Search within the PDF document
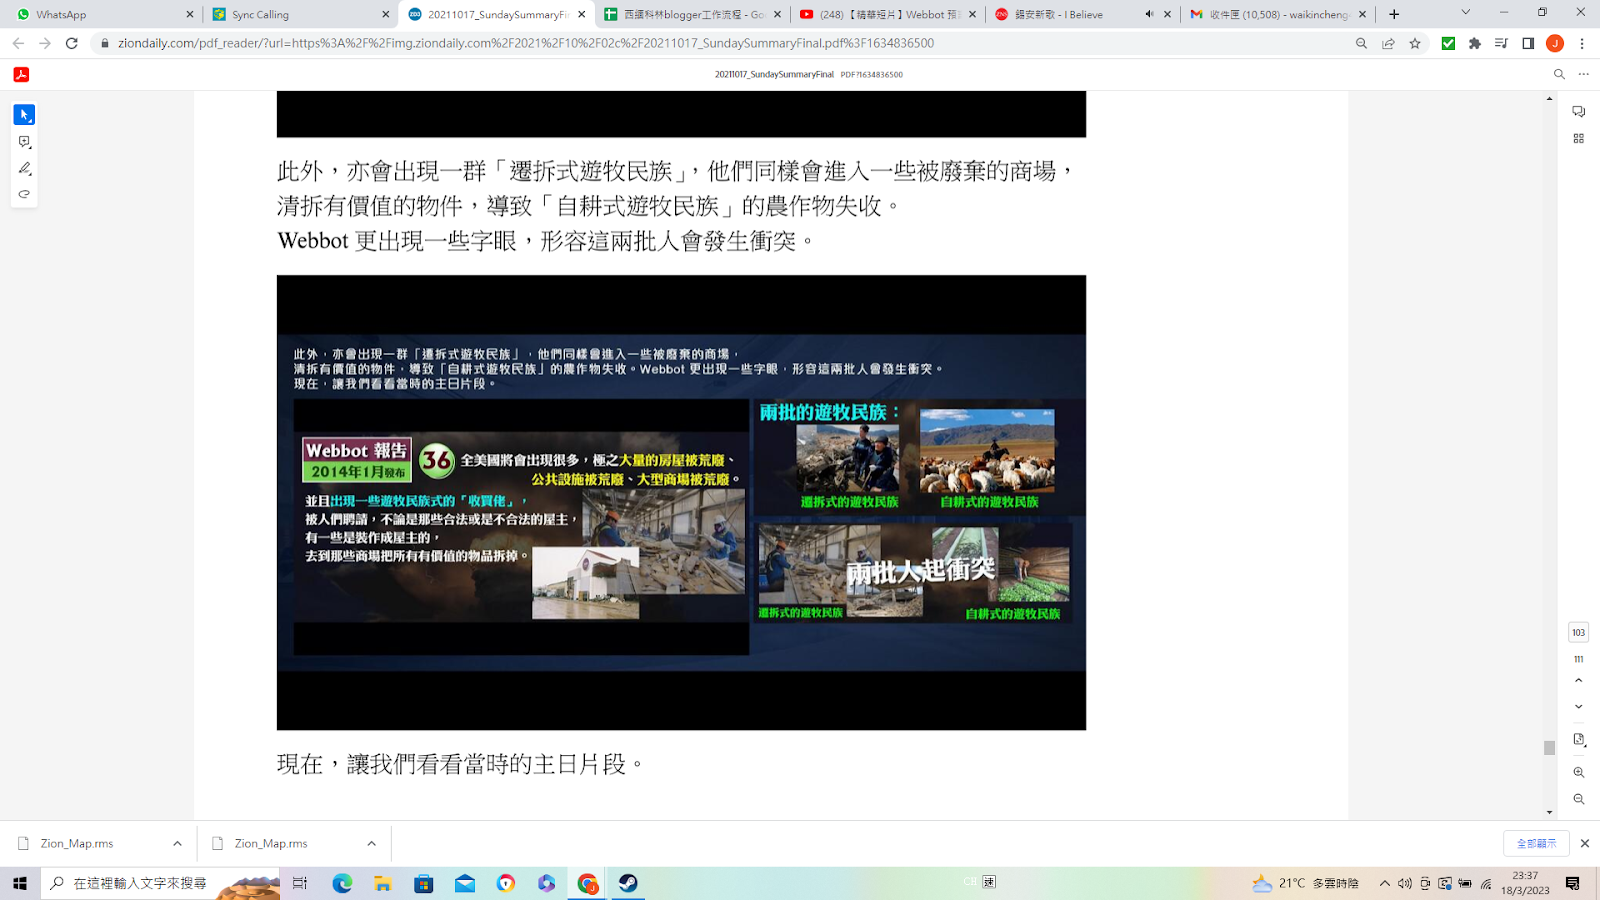Viewport: 1600px width, 900px height. coord(1559,74)
